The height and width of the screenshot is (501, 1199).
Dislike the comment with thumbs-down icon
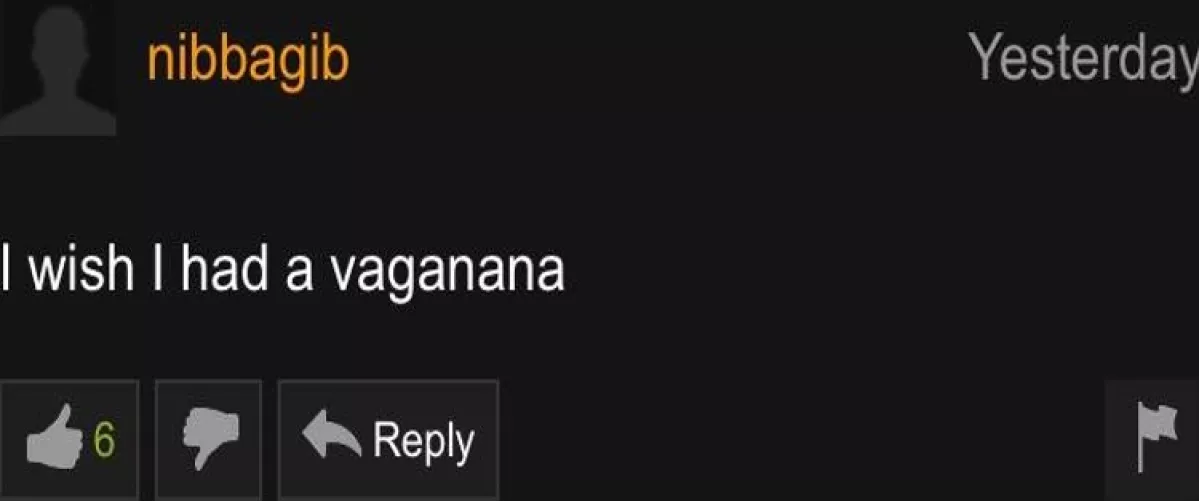point(210,438)
